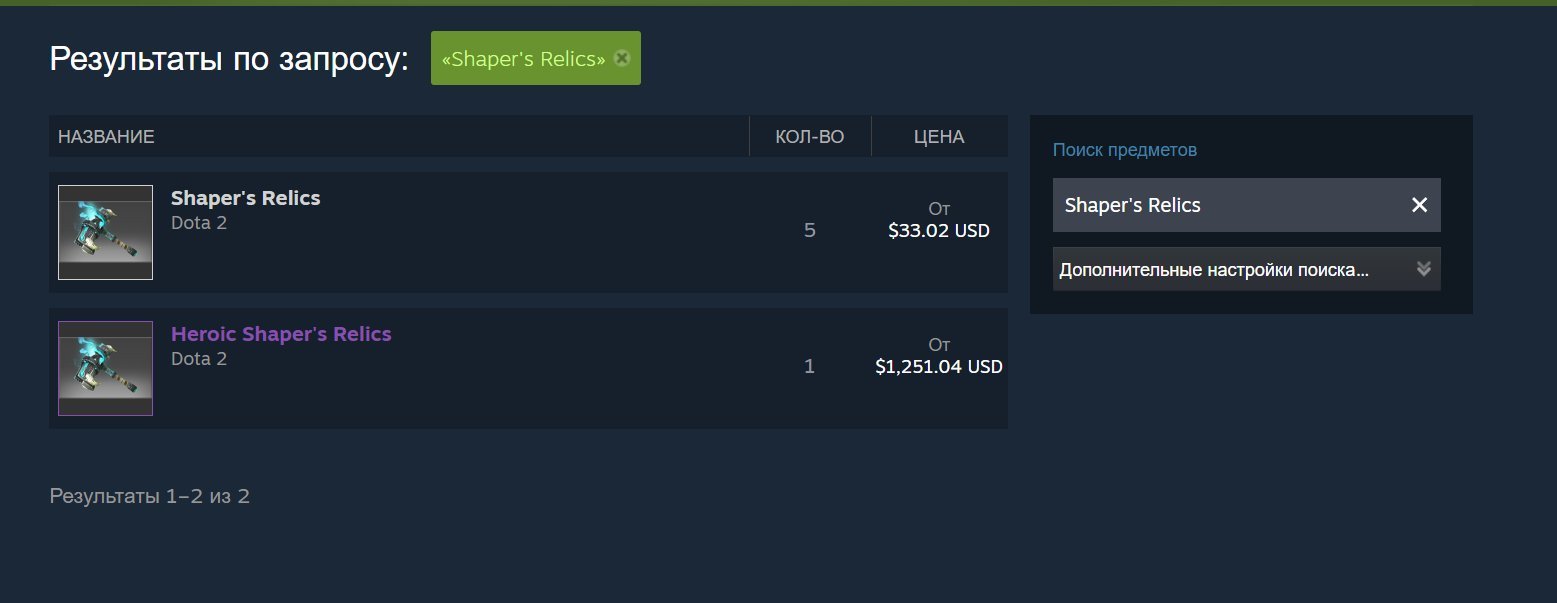Viewport: 1557px width, 603px height.
Task: Click Dota 2 label under Shaper's Relics
Action: coord(199,223)
